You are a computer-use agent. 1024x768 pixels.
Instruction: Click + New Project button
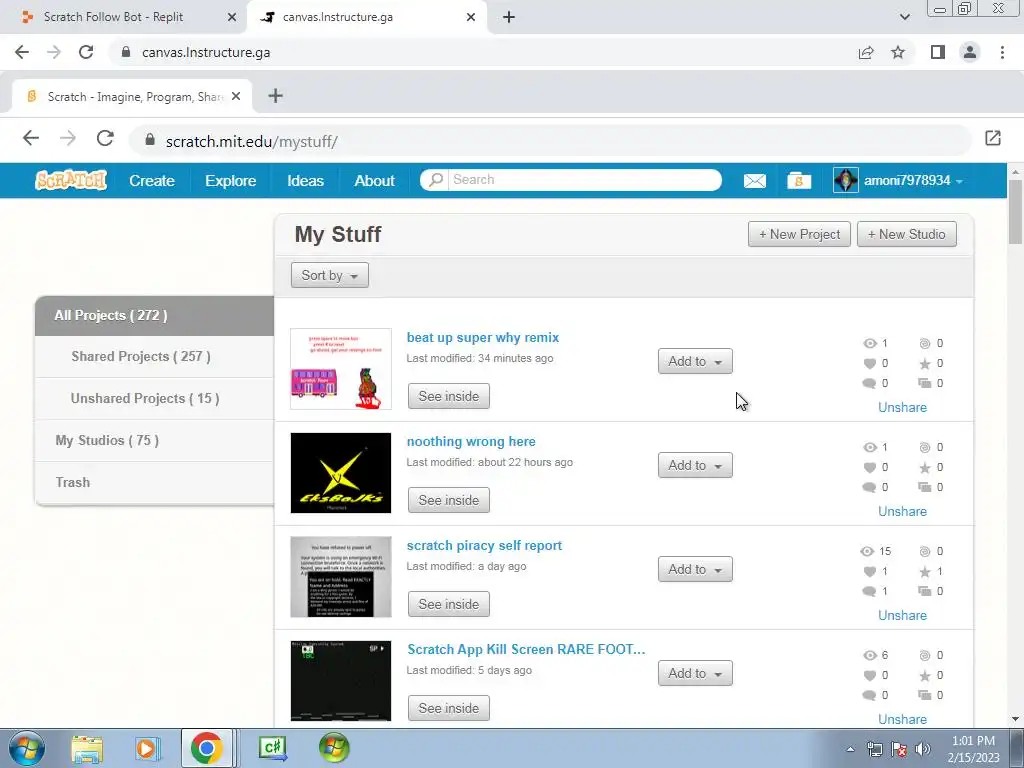(x=799, y=234)
